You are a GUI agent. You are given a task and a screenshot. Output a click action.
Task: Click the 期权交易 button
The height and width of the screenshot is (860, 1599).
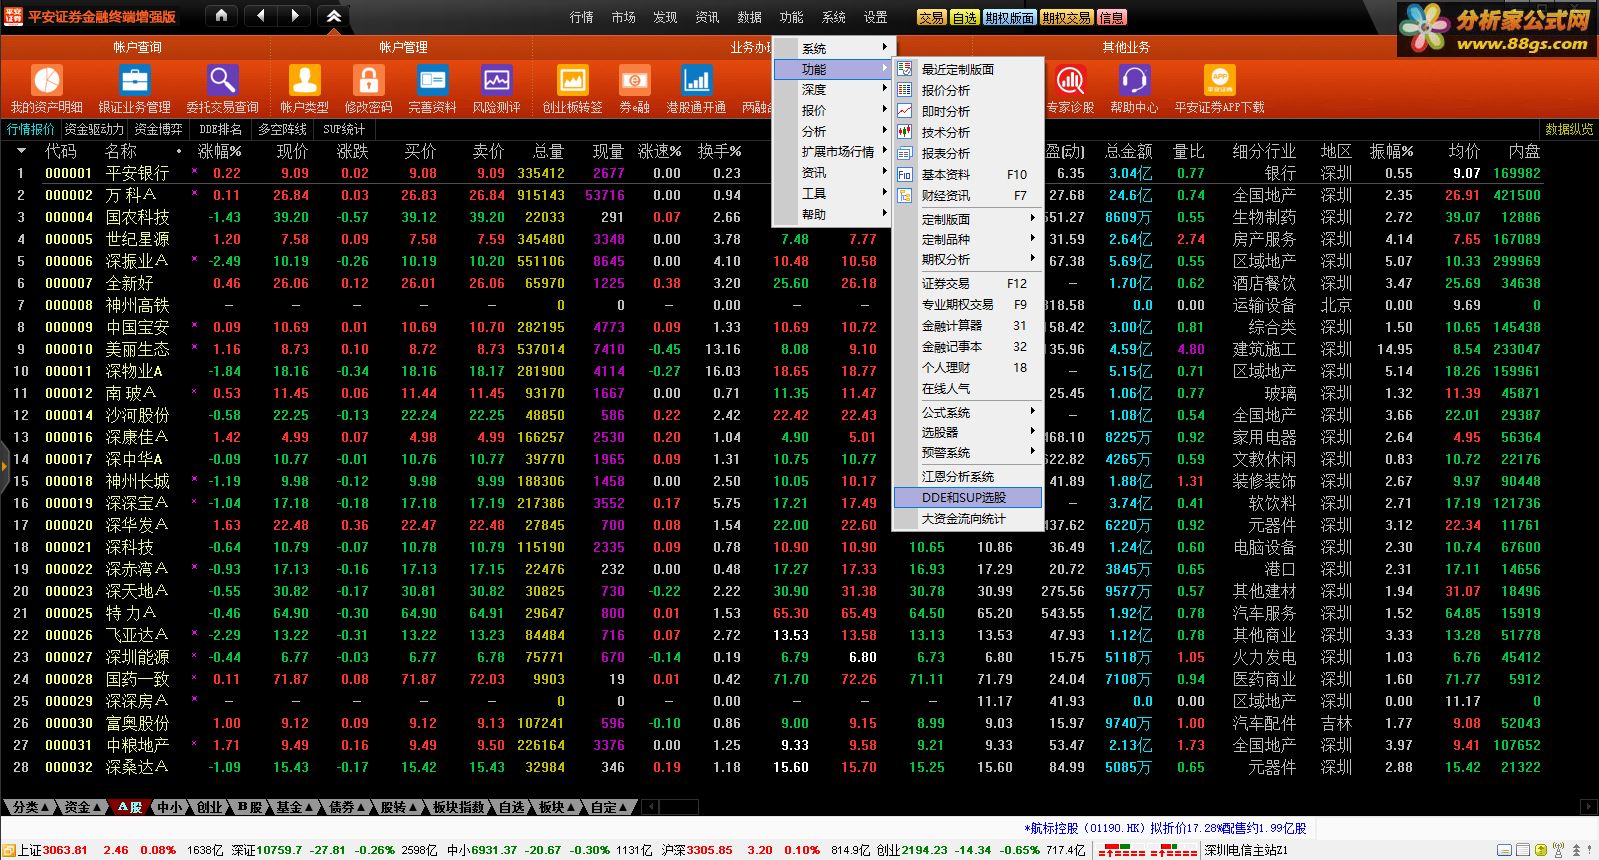(1066, 17)
